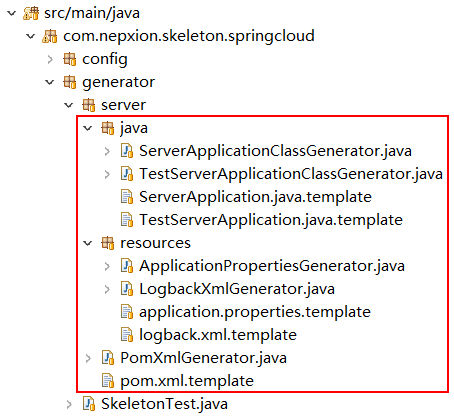454x419 pixels.
Task: Click the config package icon
Action: coord(69,59)
